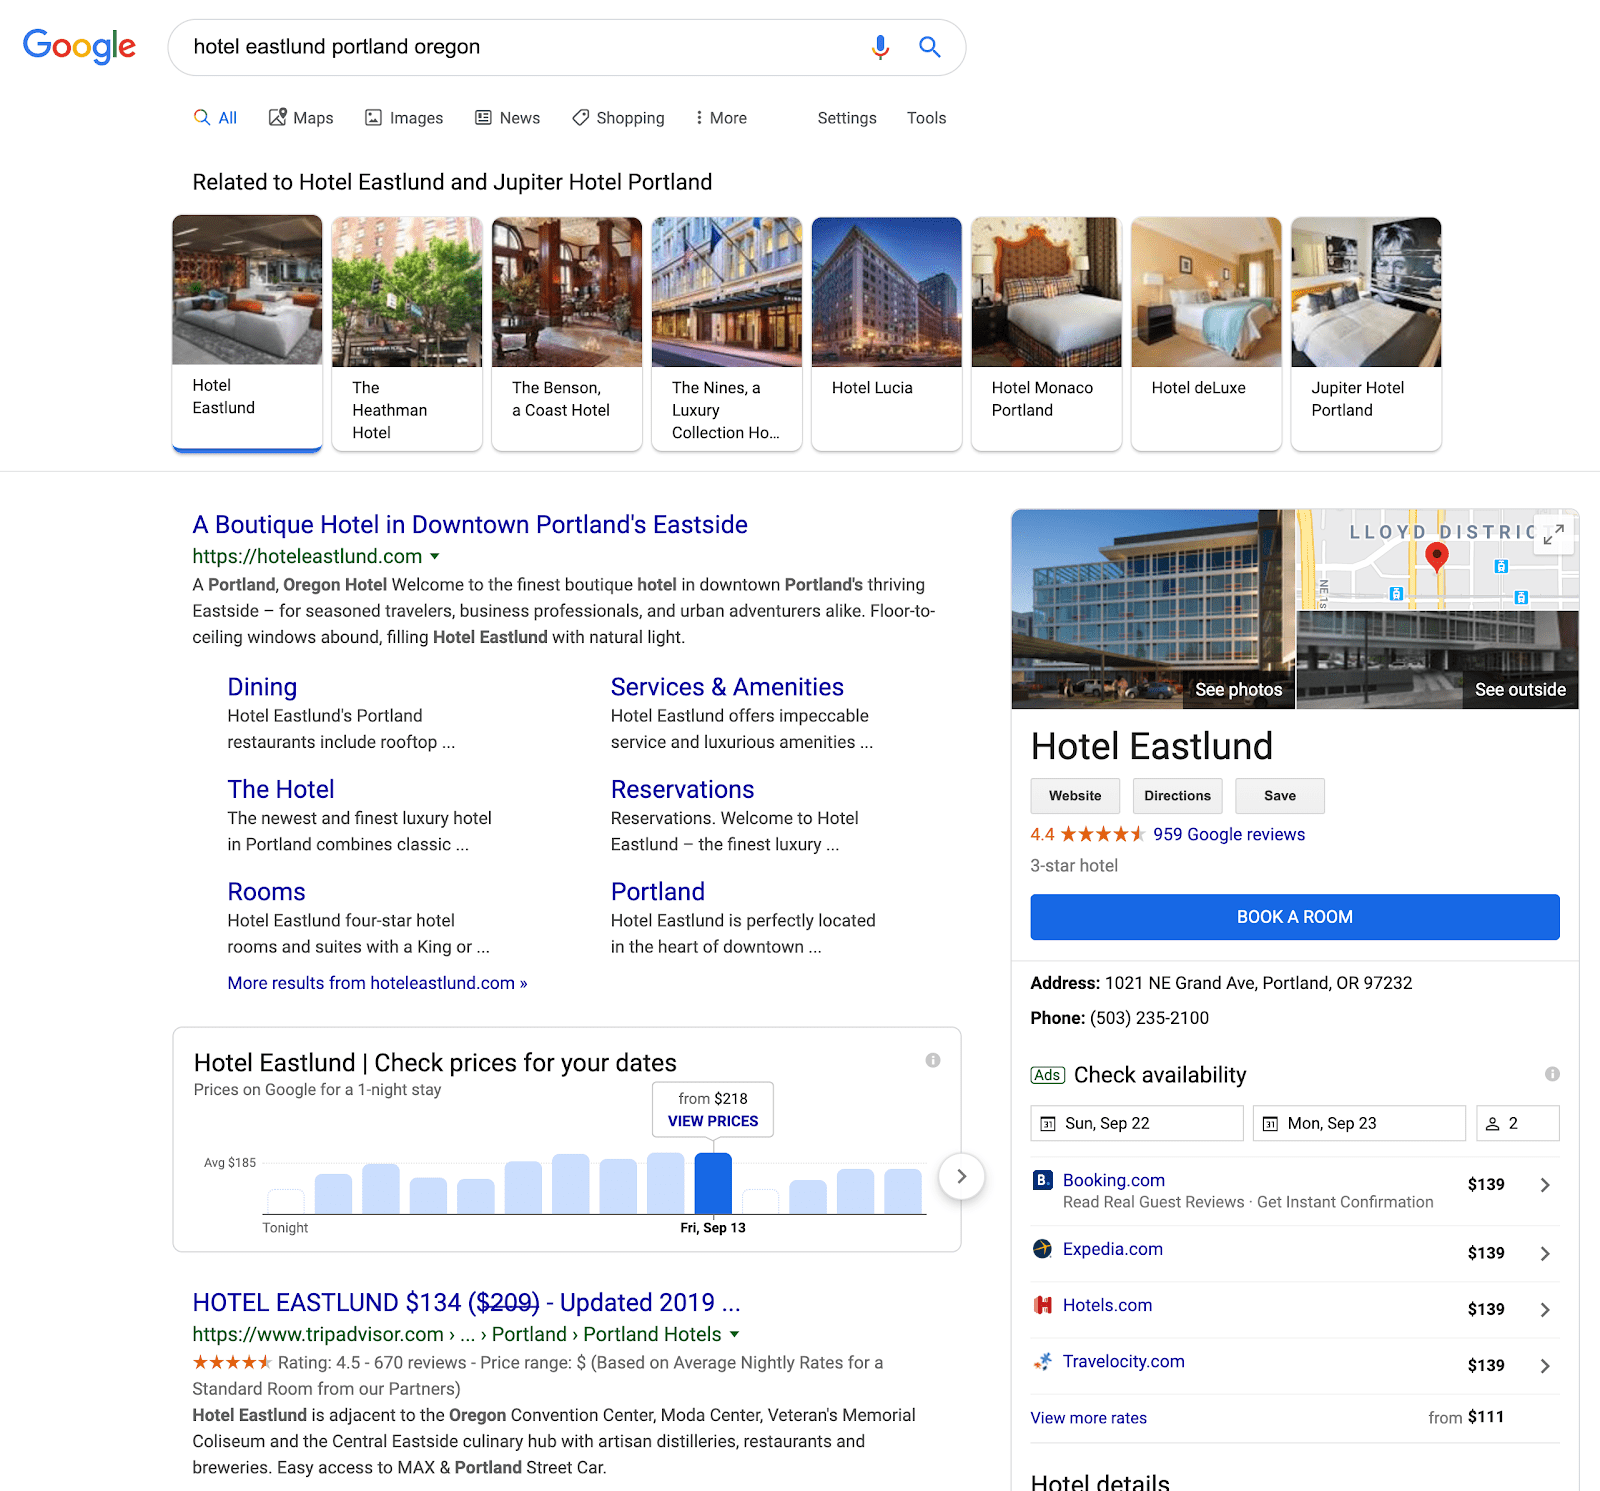Open 959 Google reviews
The width and height of the screenshot is (1600, 1491).
(1229, 834)
